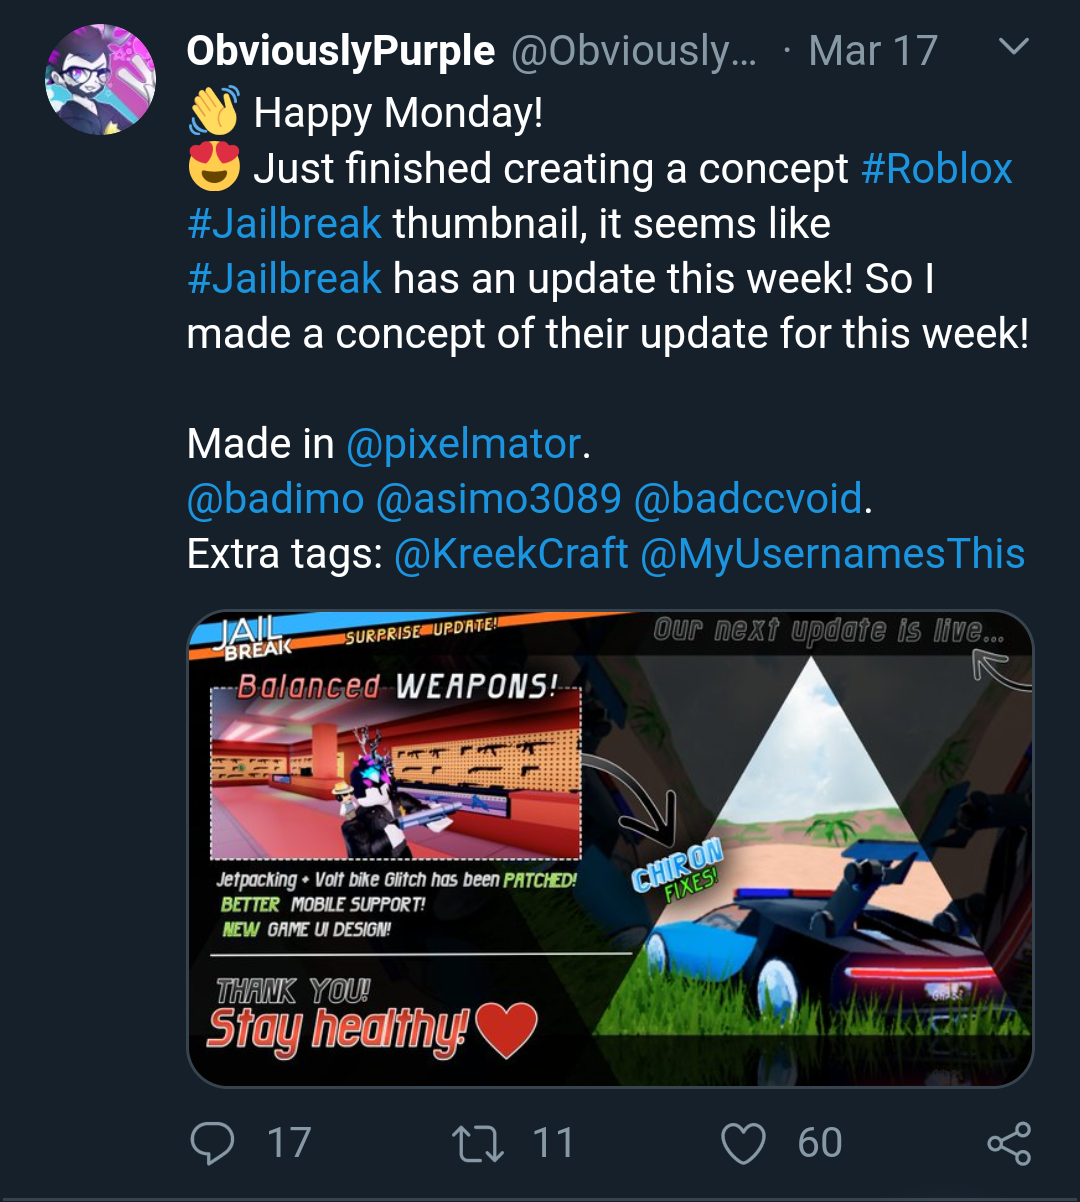This screenshot has height=1202, width=1080.
Task: Open the @badccvoid mention
Action: (x=748, y=499)
